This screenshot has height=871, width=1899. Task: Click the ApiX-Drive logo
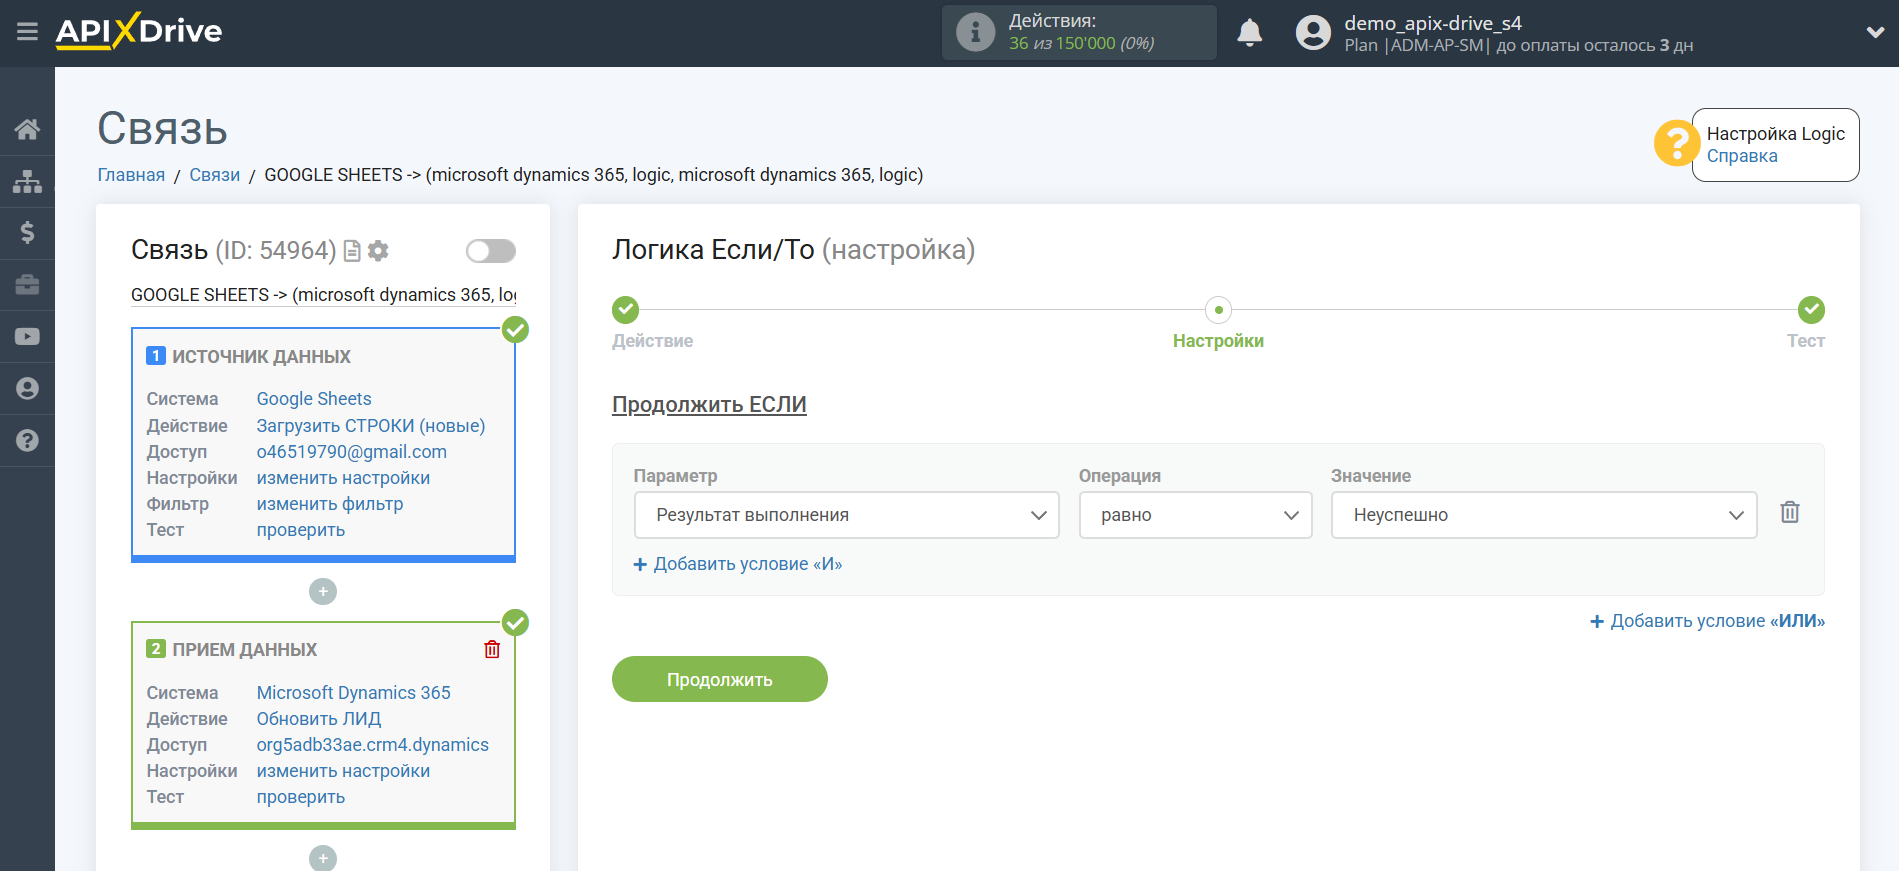(x=139, y=31)
